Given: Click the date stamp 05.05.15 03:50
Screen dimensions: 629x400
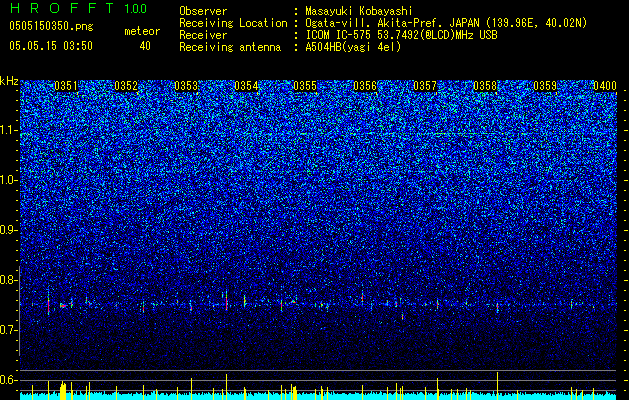Looking at the screenshot, I should [51, 46].
